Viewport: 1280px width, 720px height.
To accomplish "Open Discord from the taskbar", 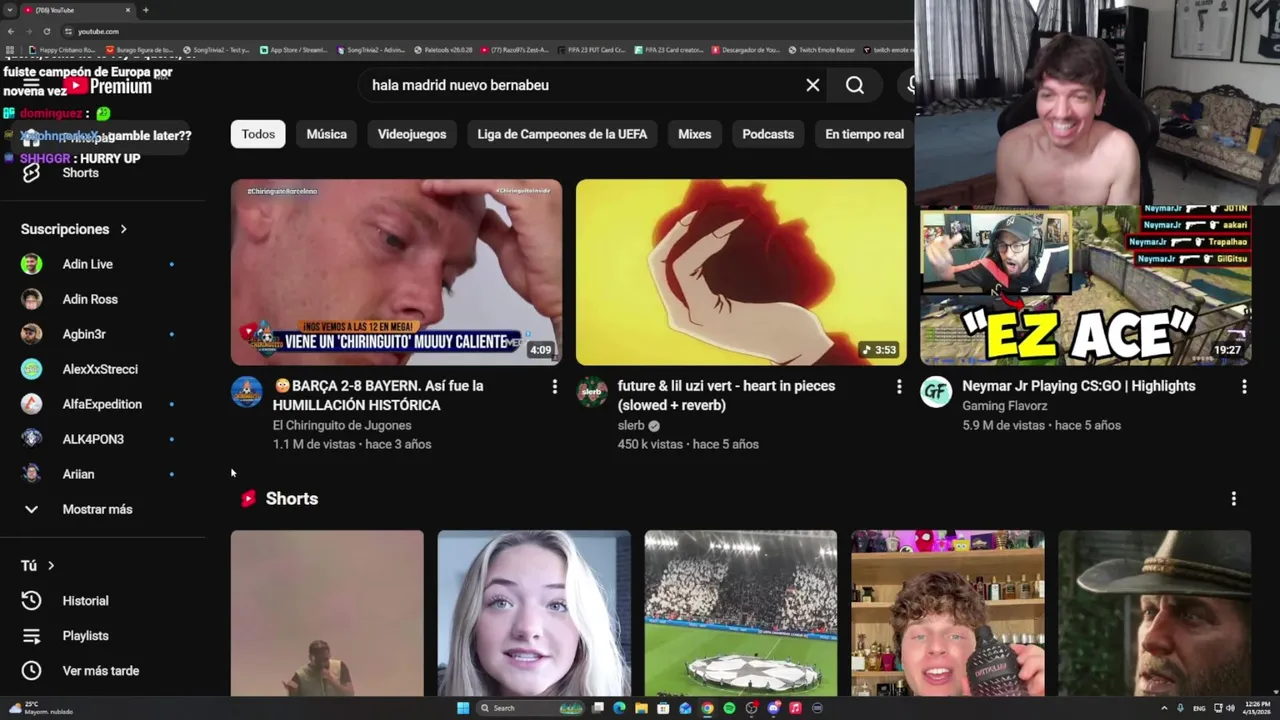I will coord(773,708).
